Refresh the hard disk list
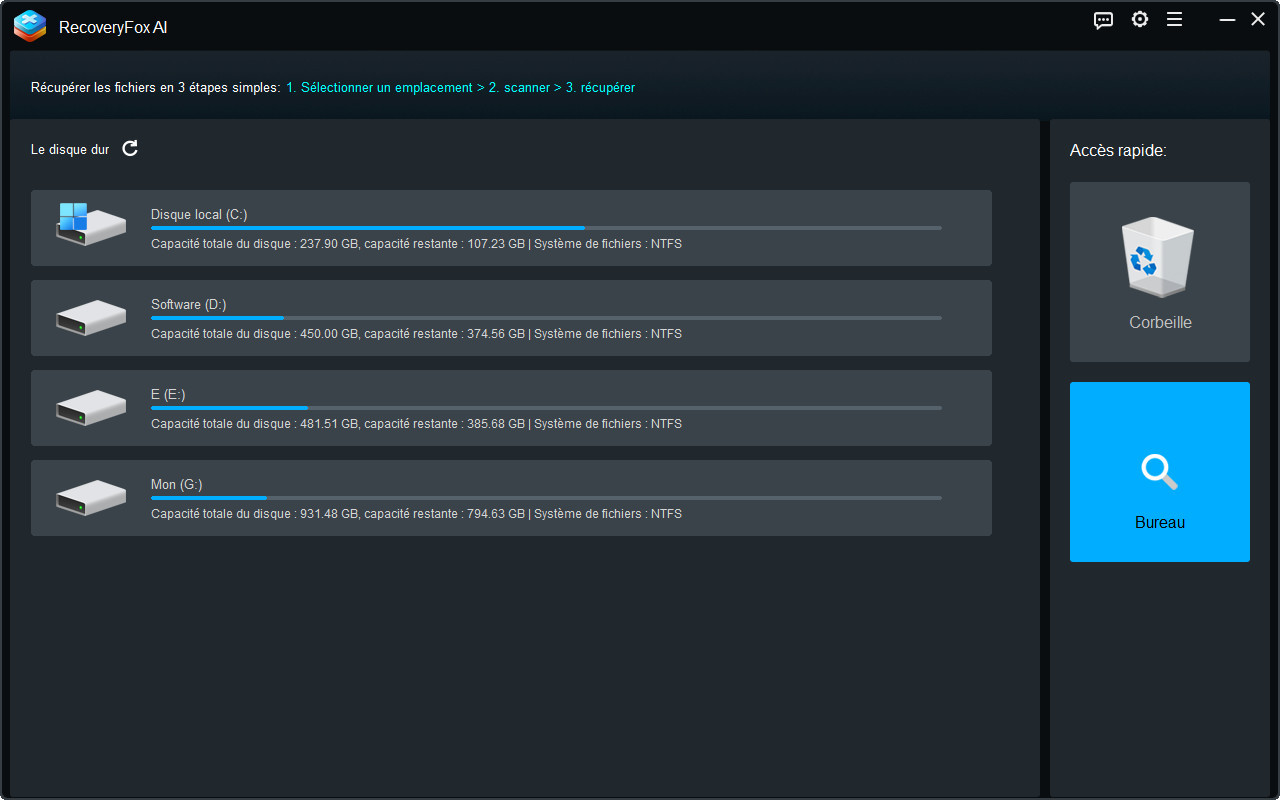1280x800 pixels. point(130,149)
